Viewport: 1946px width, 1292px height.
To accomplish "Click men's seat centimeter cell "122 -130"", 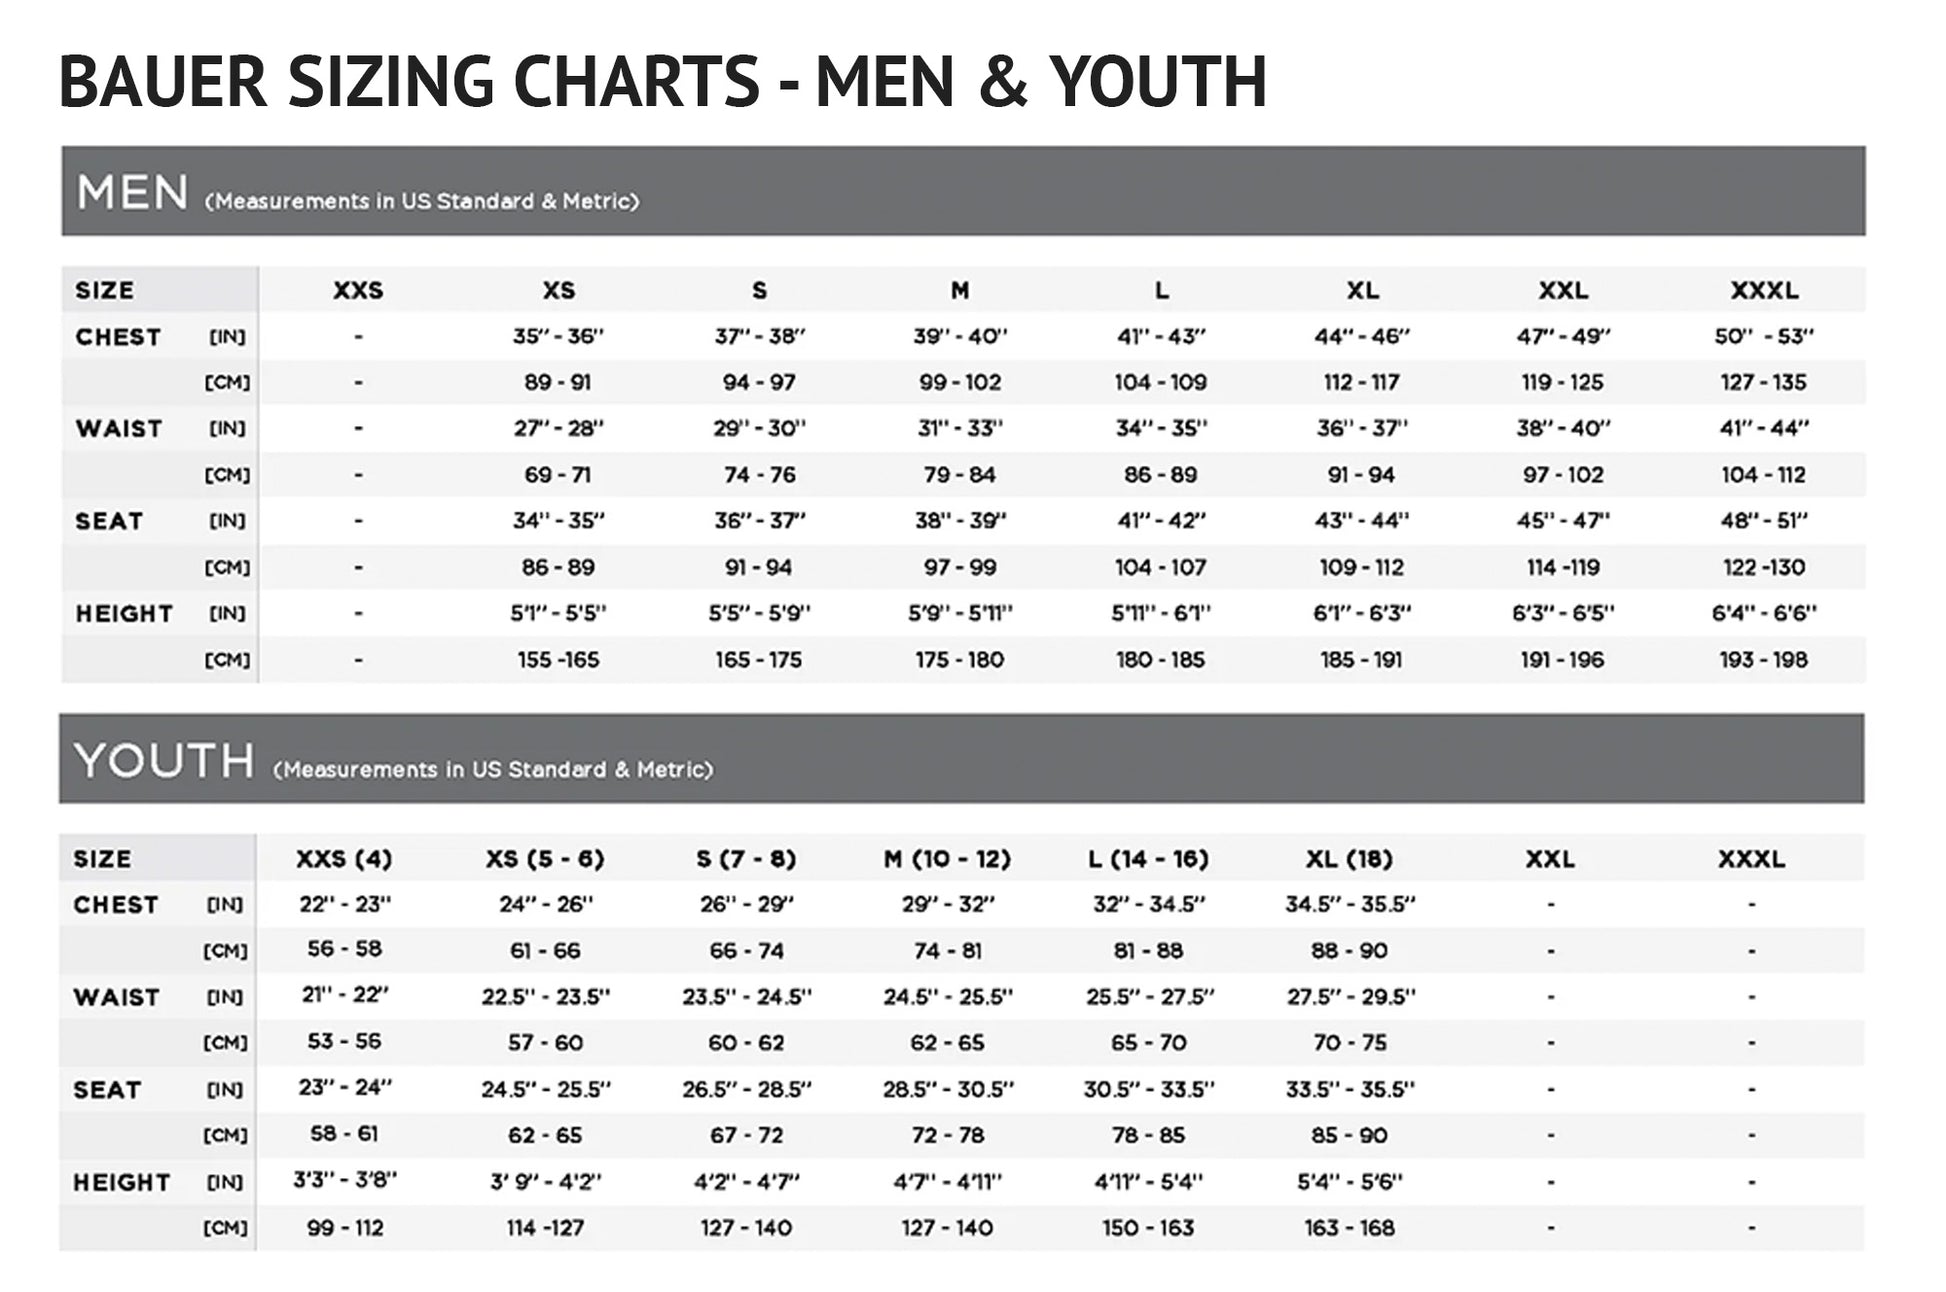I will coord(1764,568).
